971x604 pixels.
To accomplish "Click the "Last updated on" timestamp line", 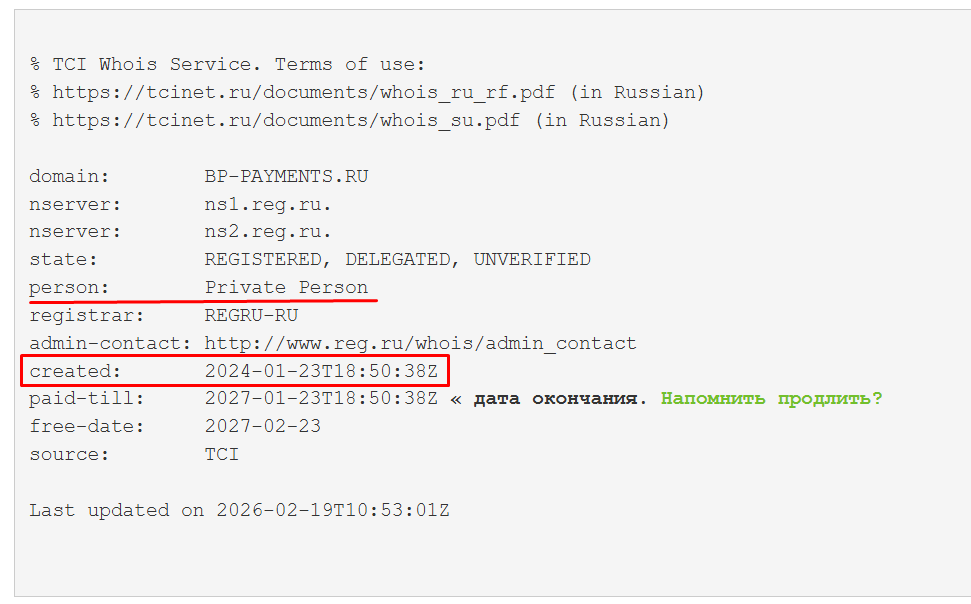I will 239,510.
